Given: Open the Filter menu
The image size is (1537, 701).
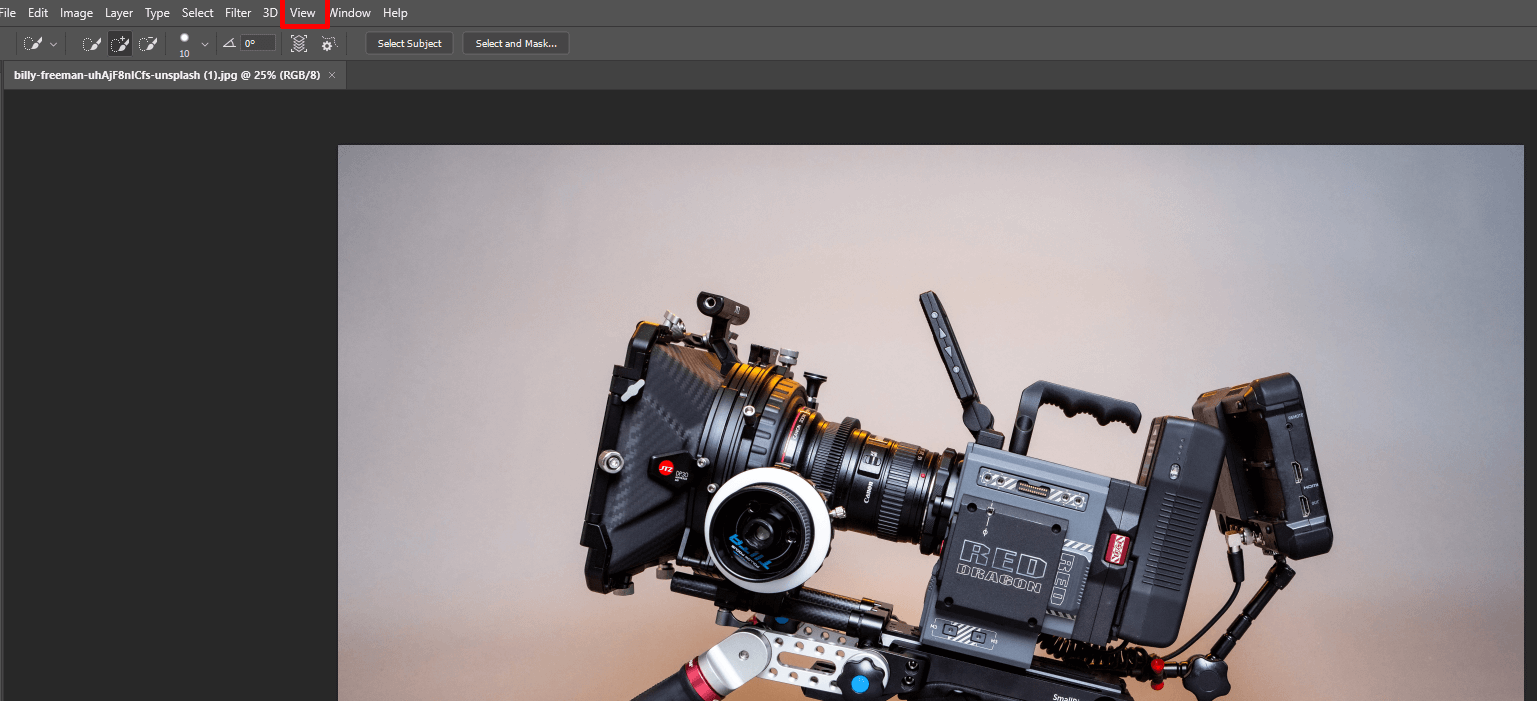Looking at the screenshot, I should pyautogui.click(x=238, y=13).
